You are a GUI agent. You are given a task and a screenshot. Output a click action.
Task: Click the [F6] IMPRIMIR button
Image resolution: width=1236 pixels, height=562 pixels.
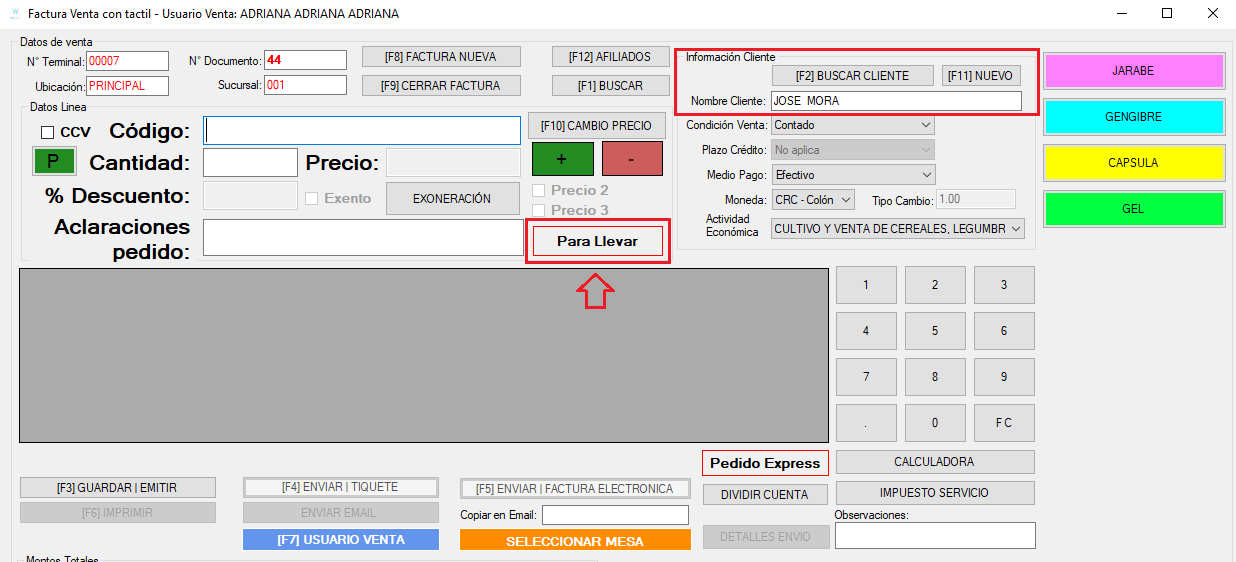pos(117,513)
